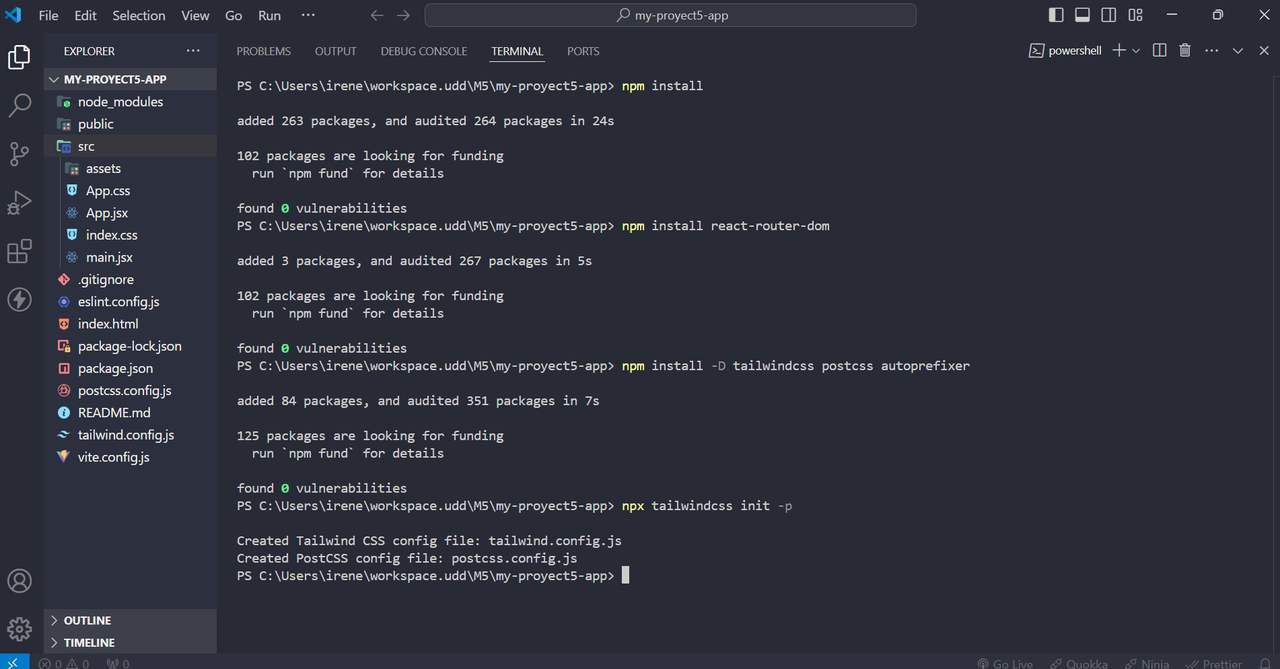The height and width of the screenshot is (669, 1280).
Task: Open Customize Layout icon
Action: click(x=1135, y=15)
